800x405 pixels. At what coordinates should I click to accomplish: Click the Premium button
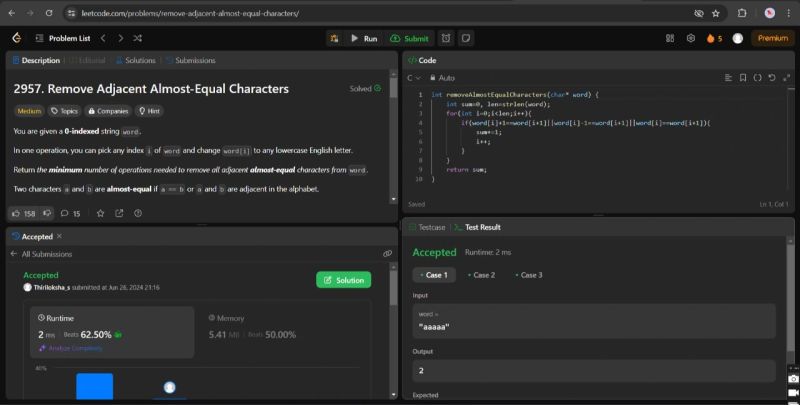(772, 38)
